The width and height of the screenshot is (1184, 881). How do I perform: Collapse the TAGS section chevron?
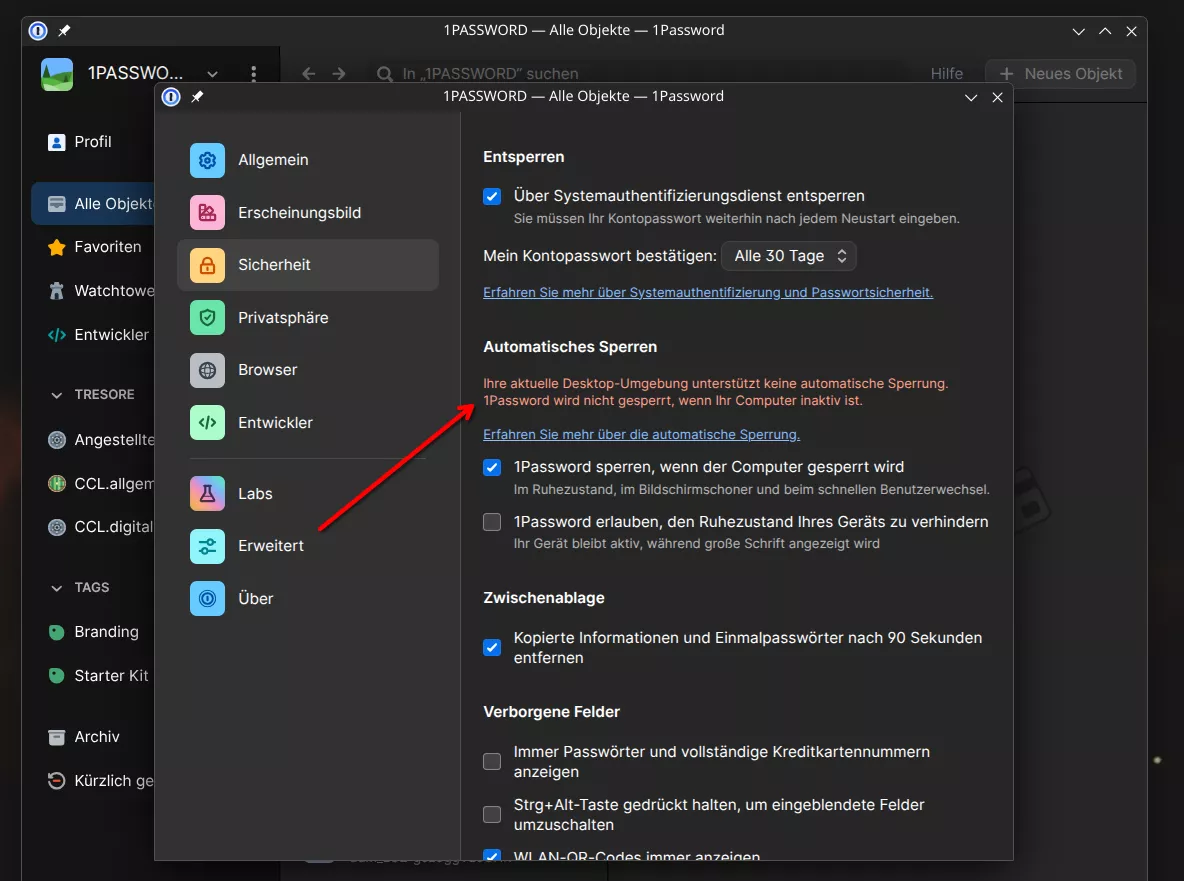coord(57,588)
